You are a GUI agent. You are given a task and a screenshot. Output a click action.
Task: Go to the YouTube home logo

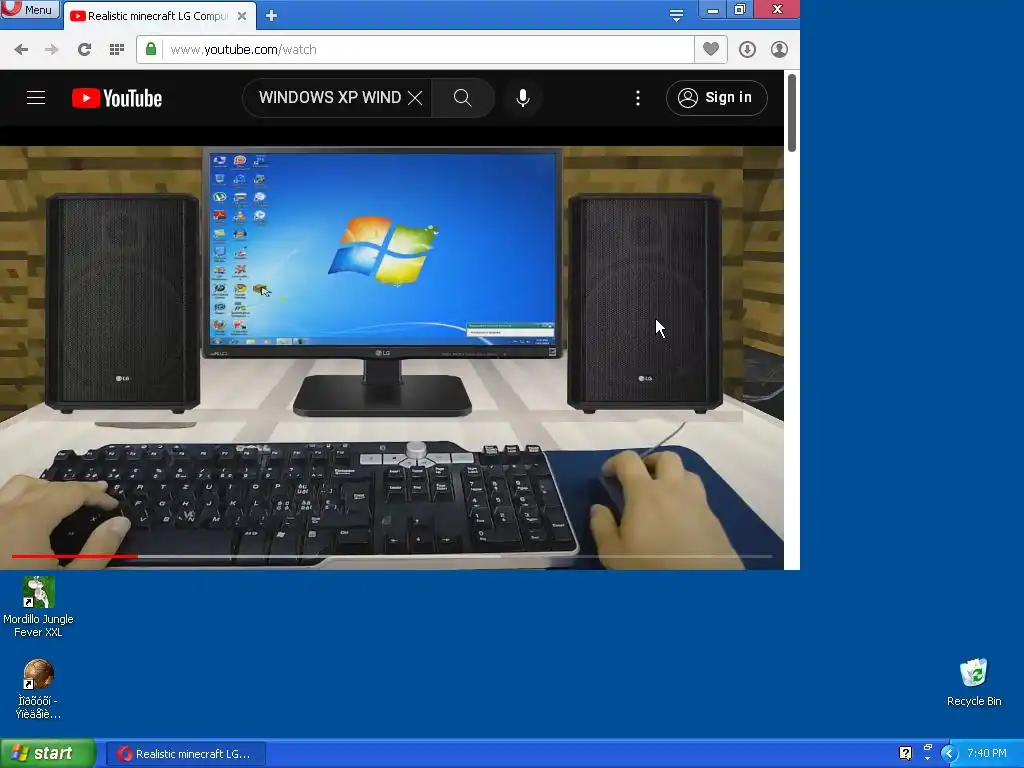pyautogui.click(x=117, y=98)
